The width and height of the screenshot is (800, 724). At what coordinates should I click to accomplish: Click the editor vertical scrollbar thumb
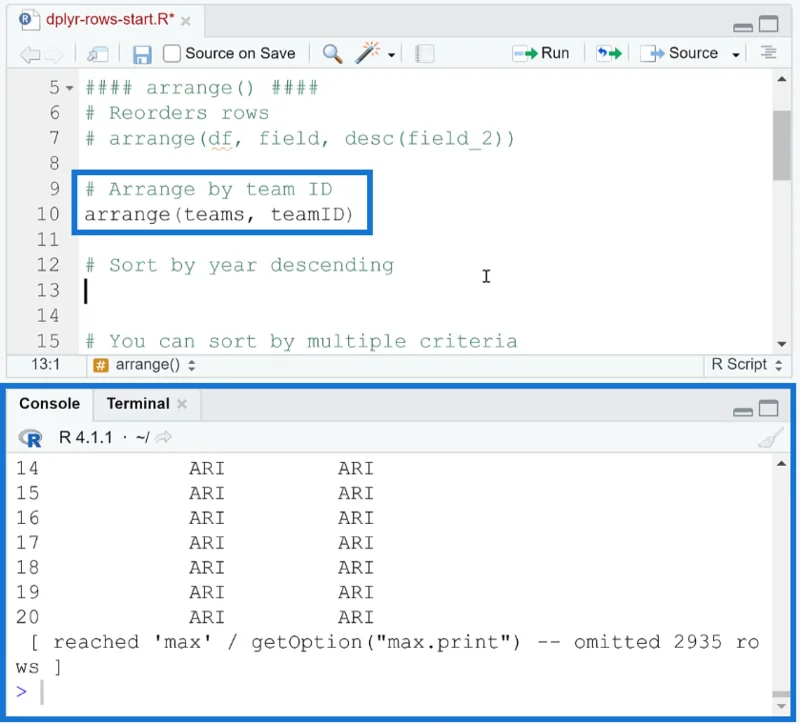tap(781, 145)
